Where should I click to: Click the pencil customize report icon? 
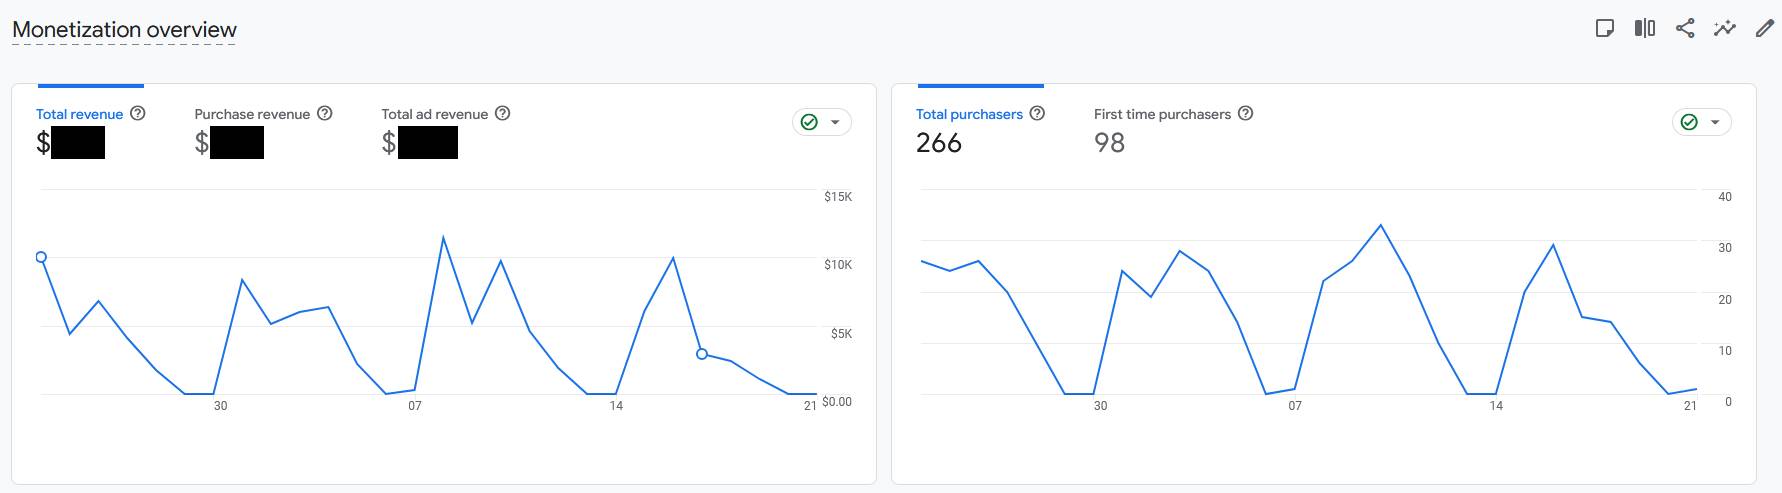(x=1765, y=28)
